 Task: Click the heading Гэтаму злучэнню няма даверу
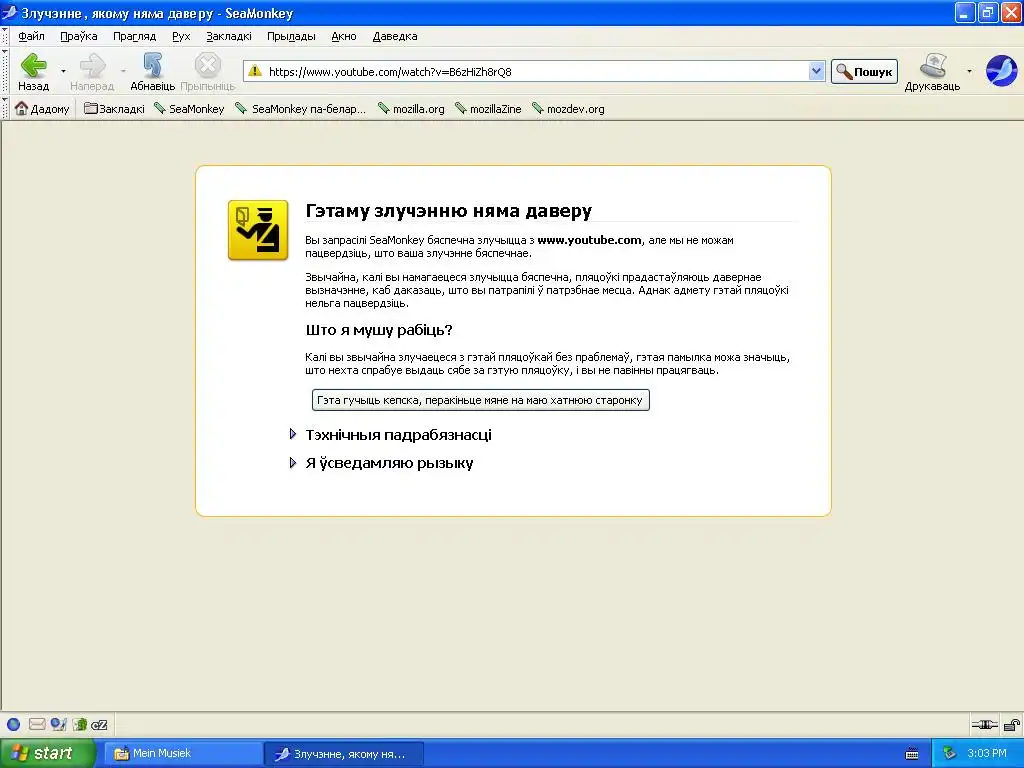tap(449, 211)
